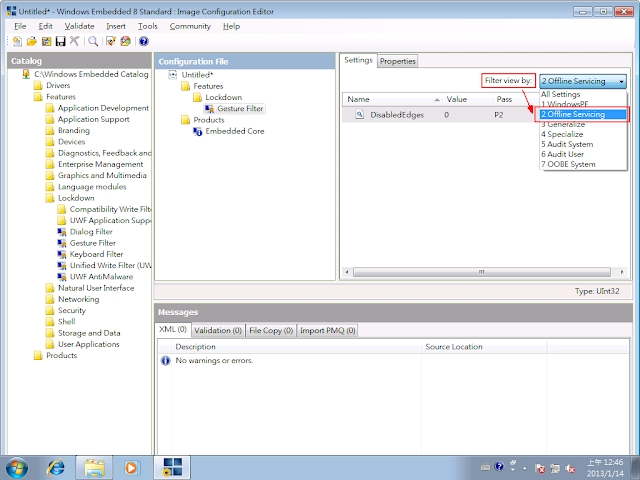640x480 pixels.
Task: Click the settings scrollbar right arrow
Action: tap(622, 272)
